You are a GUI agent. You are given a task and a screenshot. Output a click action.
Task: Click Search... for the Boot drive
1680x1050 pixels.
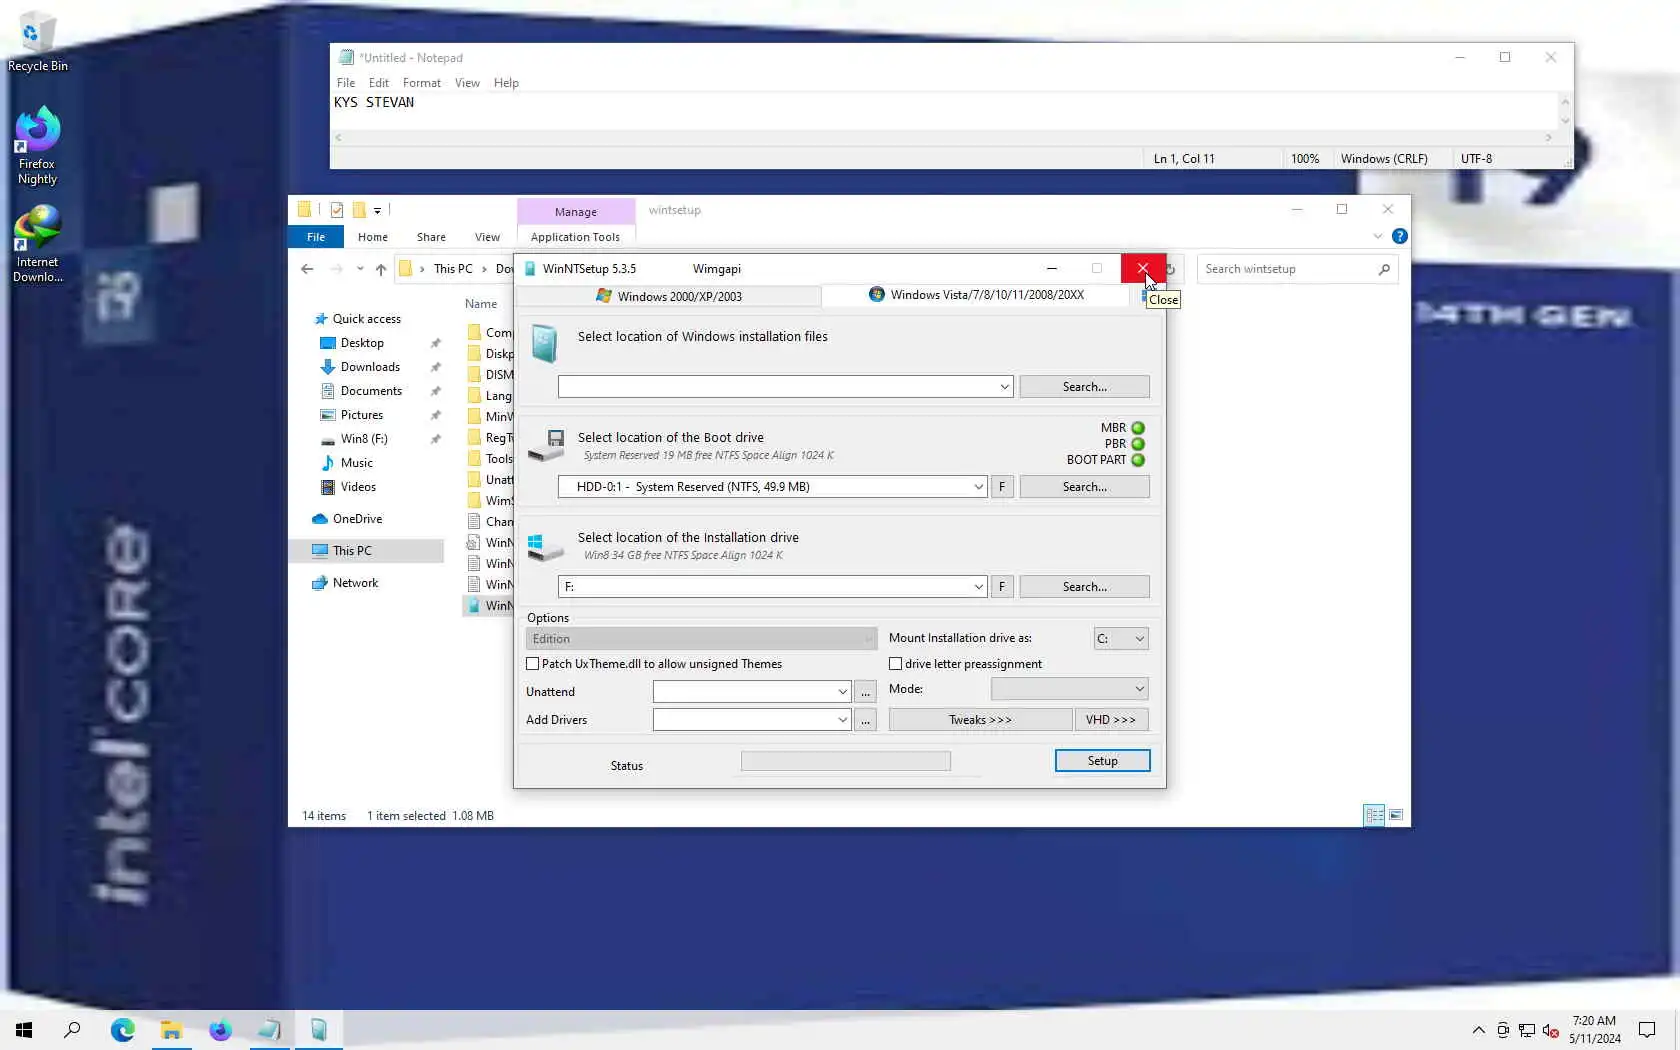1084,487
